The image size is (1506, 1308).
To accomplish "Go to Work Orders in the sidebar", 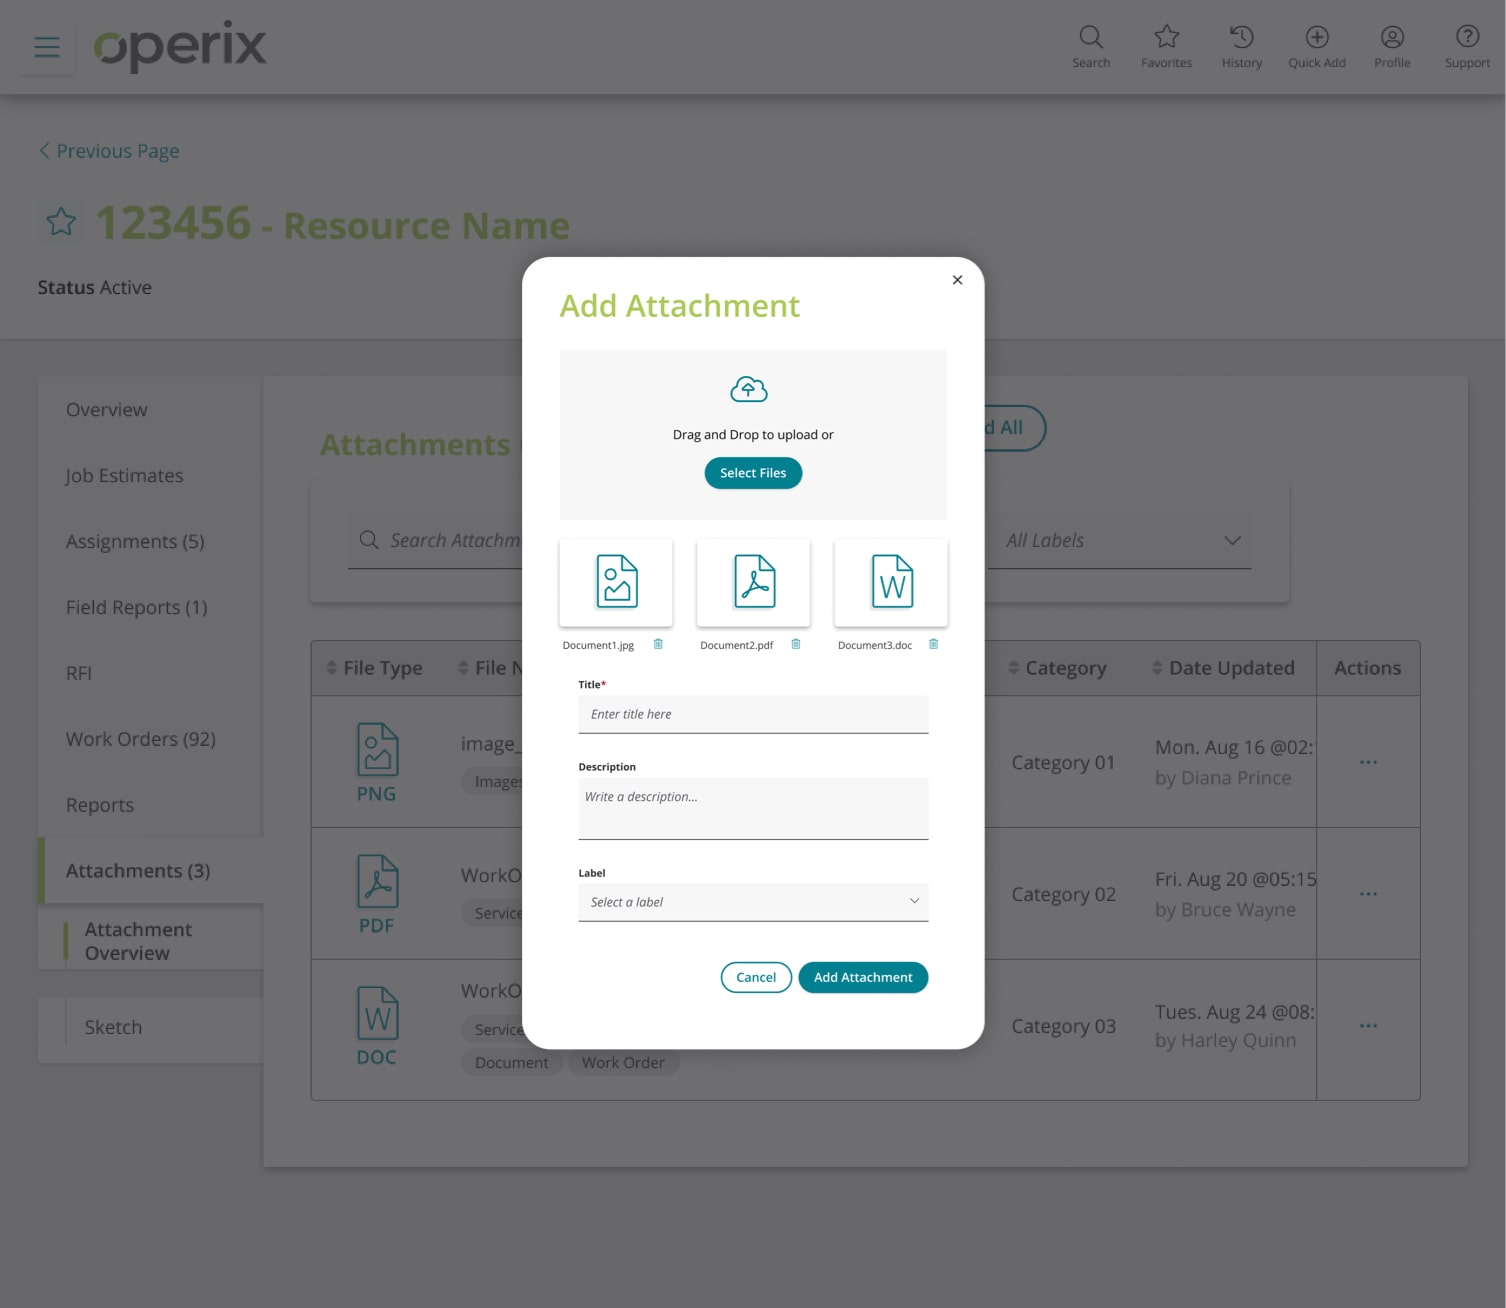I will (x=140, y=739).
